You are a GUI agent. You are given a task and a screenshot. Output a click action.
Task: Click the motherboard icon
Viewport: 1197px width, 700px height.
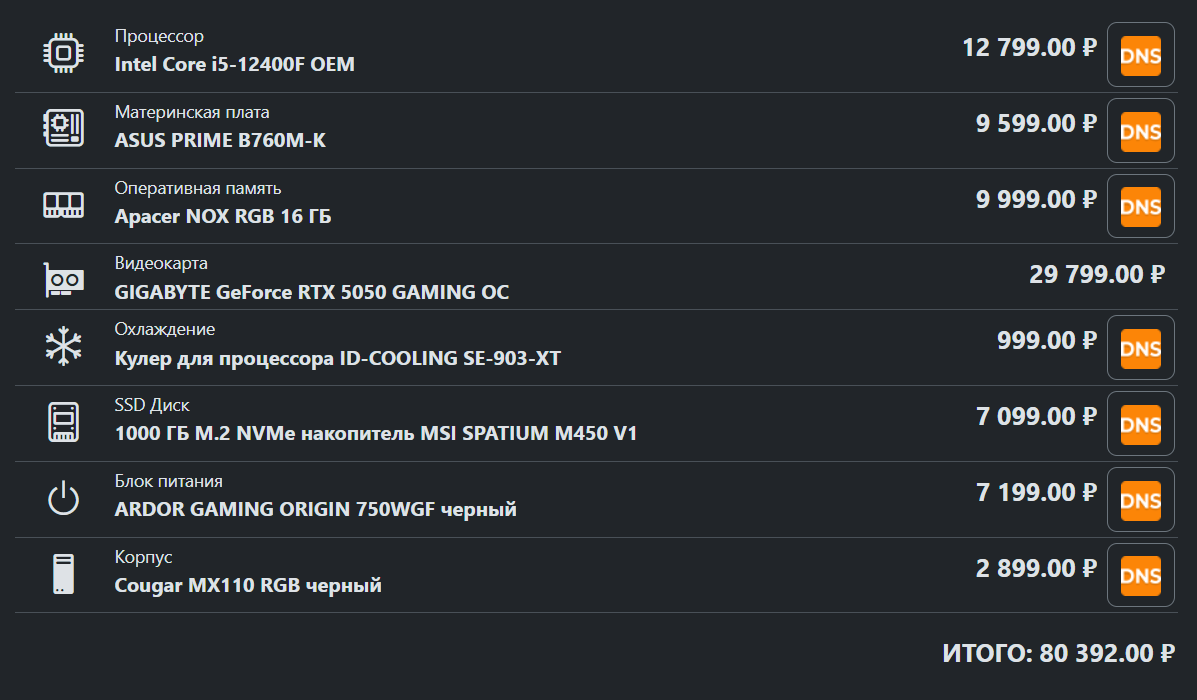tap(63, 128)
